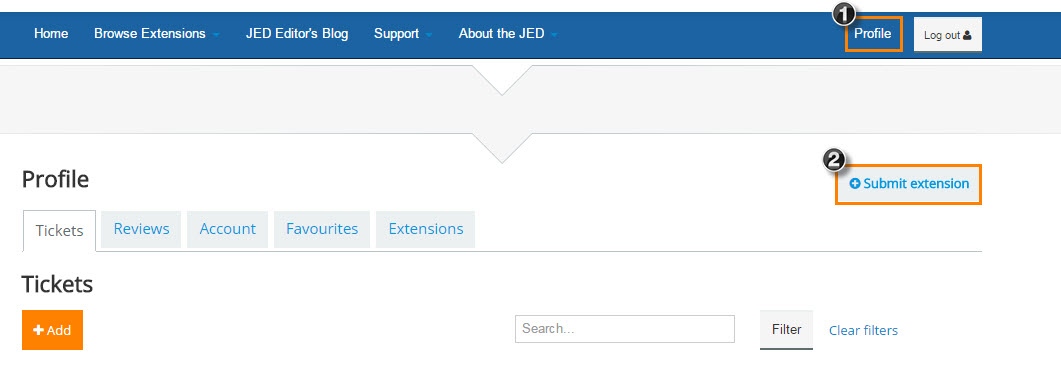Click the user icon in Log out button
The height and width of the screenshot is (370, 1061).
(967, 35)
